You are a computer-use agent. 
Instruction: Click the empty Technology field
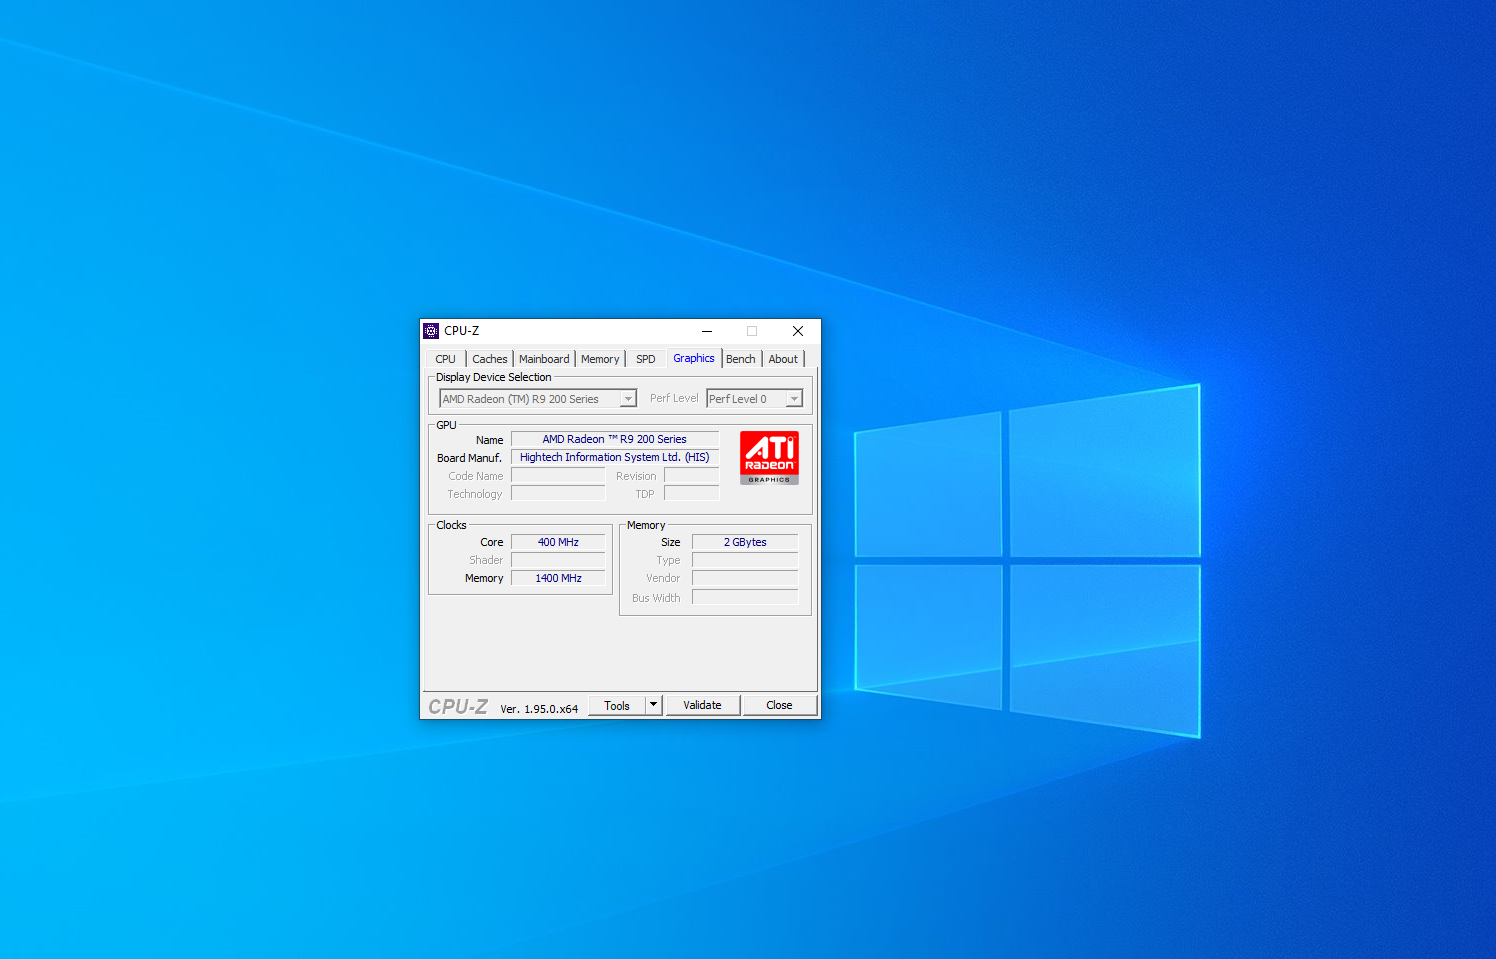tap(558, 494)
